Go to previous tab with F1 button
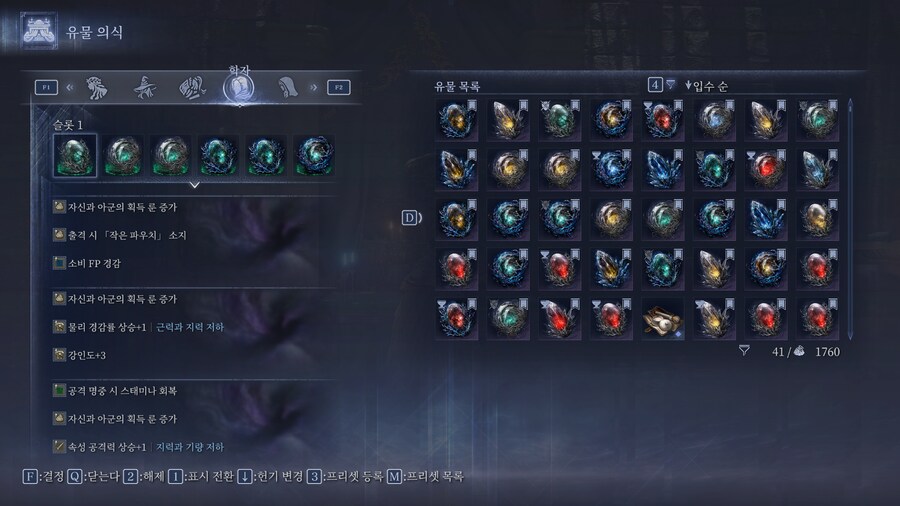900x506 pixels. [46, 87]
